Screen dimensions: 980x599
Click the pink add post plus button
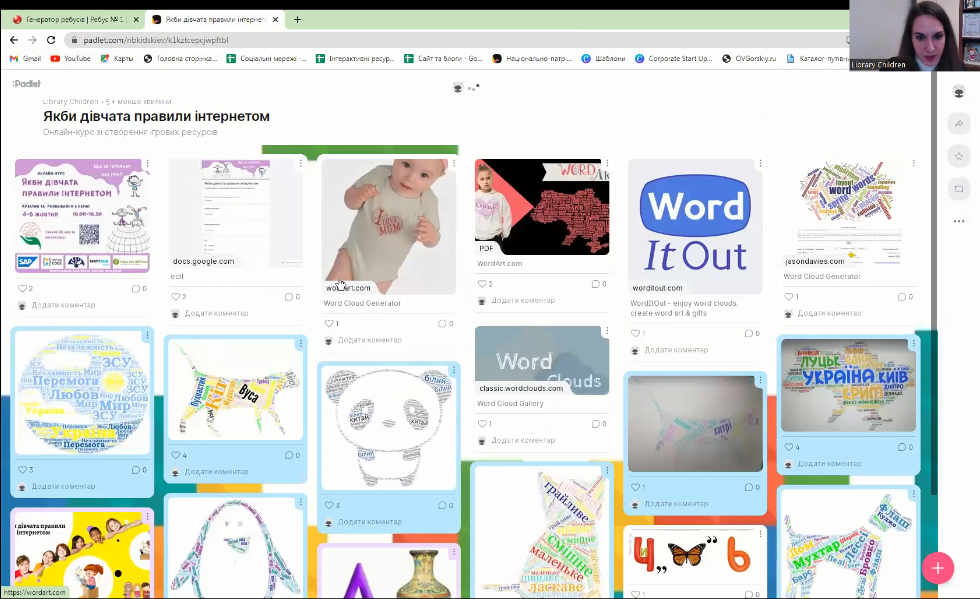(x=937, y=568)
